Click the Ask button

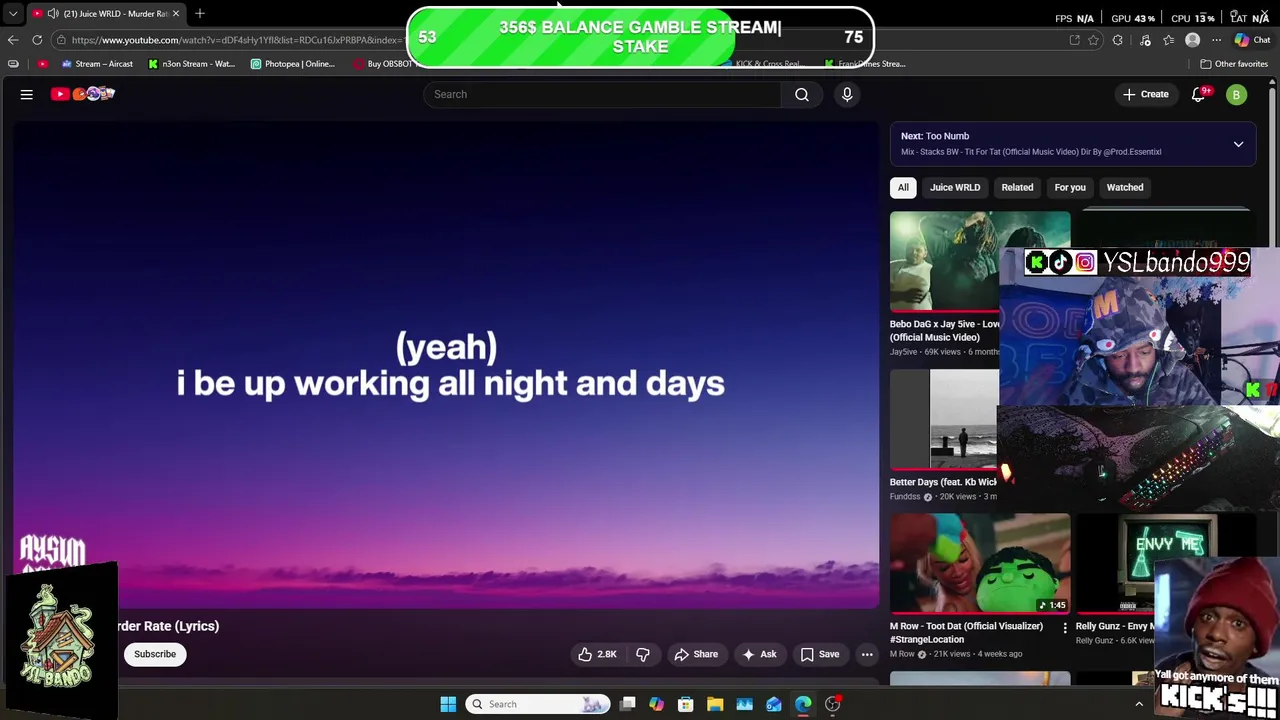click(x=759, y=654)
